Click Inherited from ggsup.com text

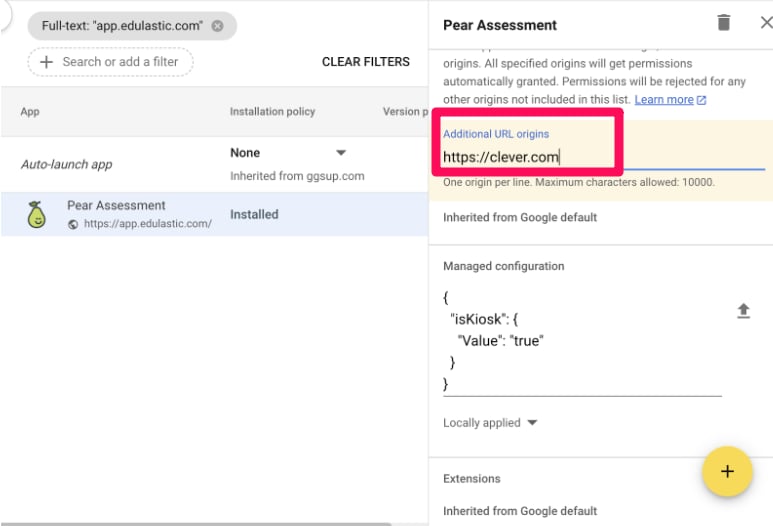click(297, 176)
